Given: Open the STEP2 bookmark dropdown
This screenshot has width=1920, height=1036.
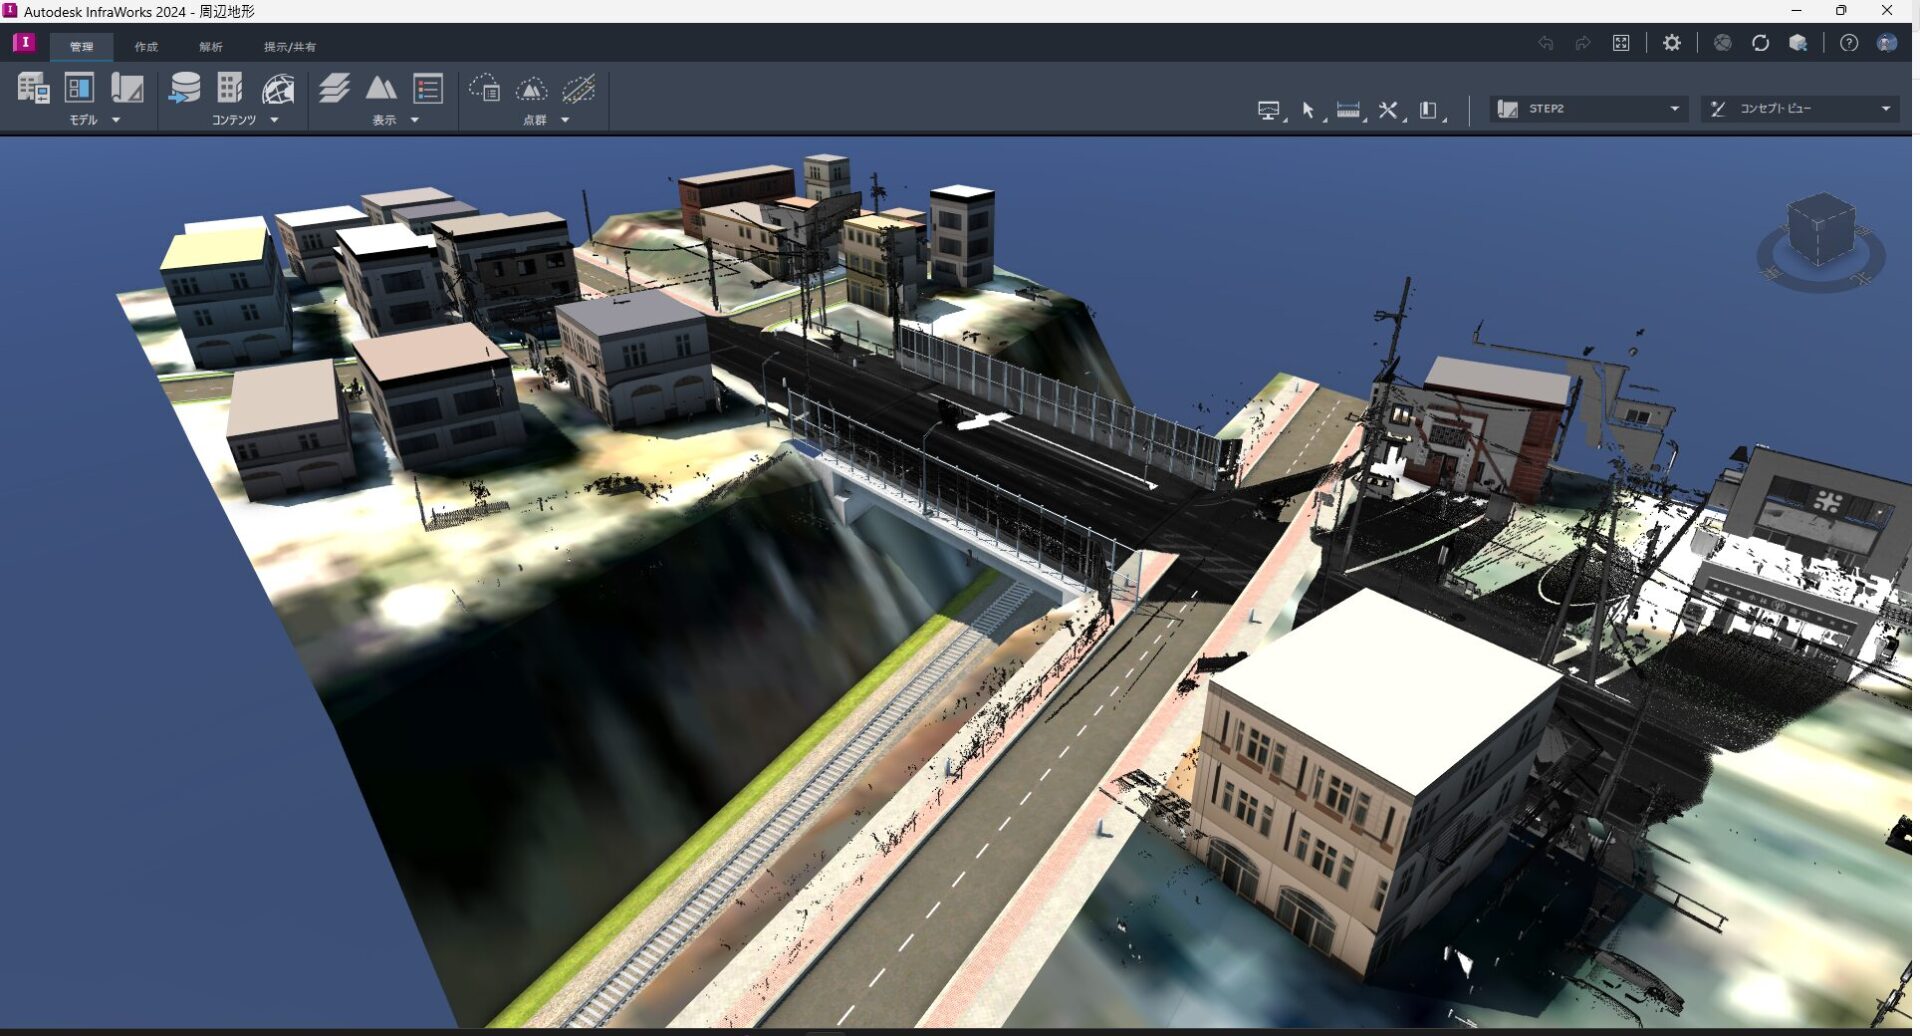Looking at the screenshot, I should point(1673,109).
